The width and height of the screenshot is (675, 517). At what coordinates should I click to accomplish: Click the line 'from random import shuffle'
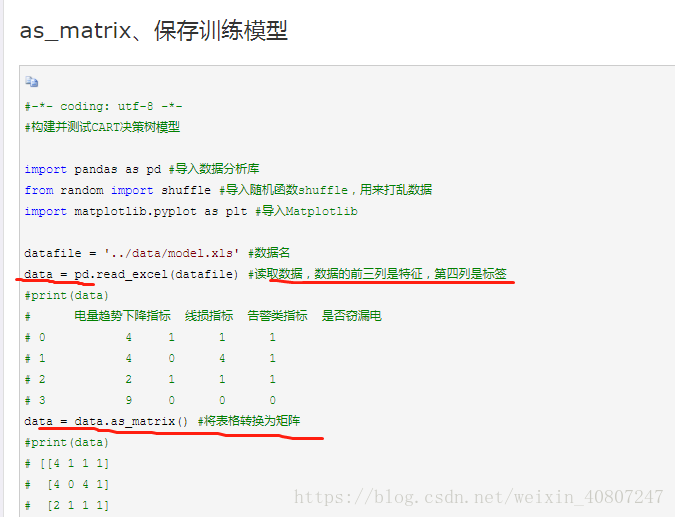[x=118, y=190]
